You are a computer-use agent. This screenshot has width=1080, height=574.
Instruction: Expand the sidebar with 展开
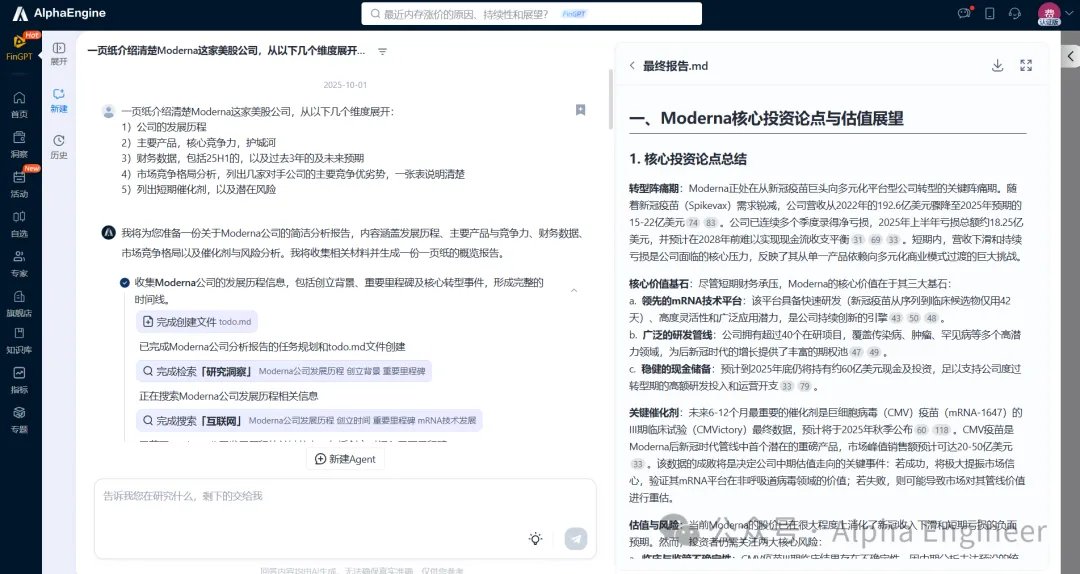click(59, 53)
